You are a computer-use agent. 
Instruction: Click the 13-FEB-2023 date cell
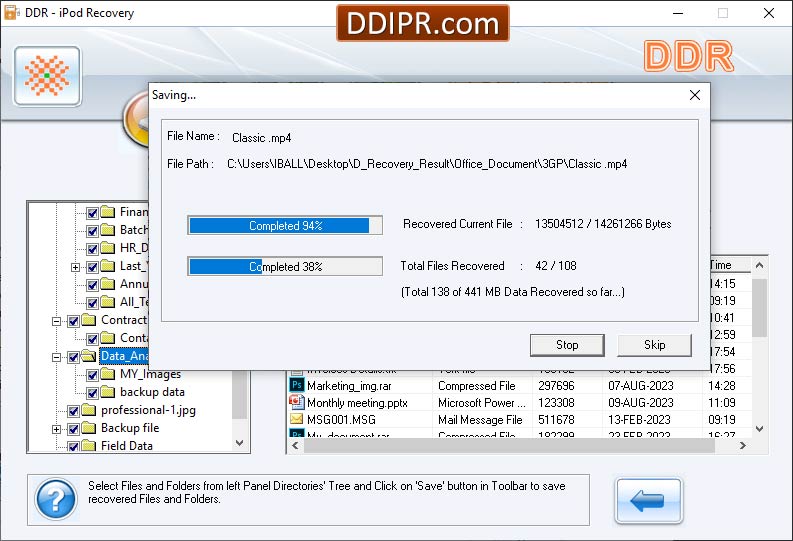point(639,420)
